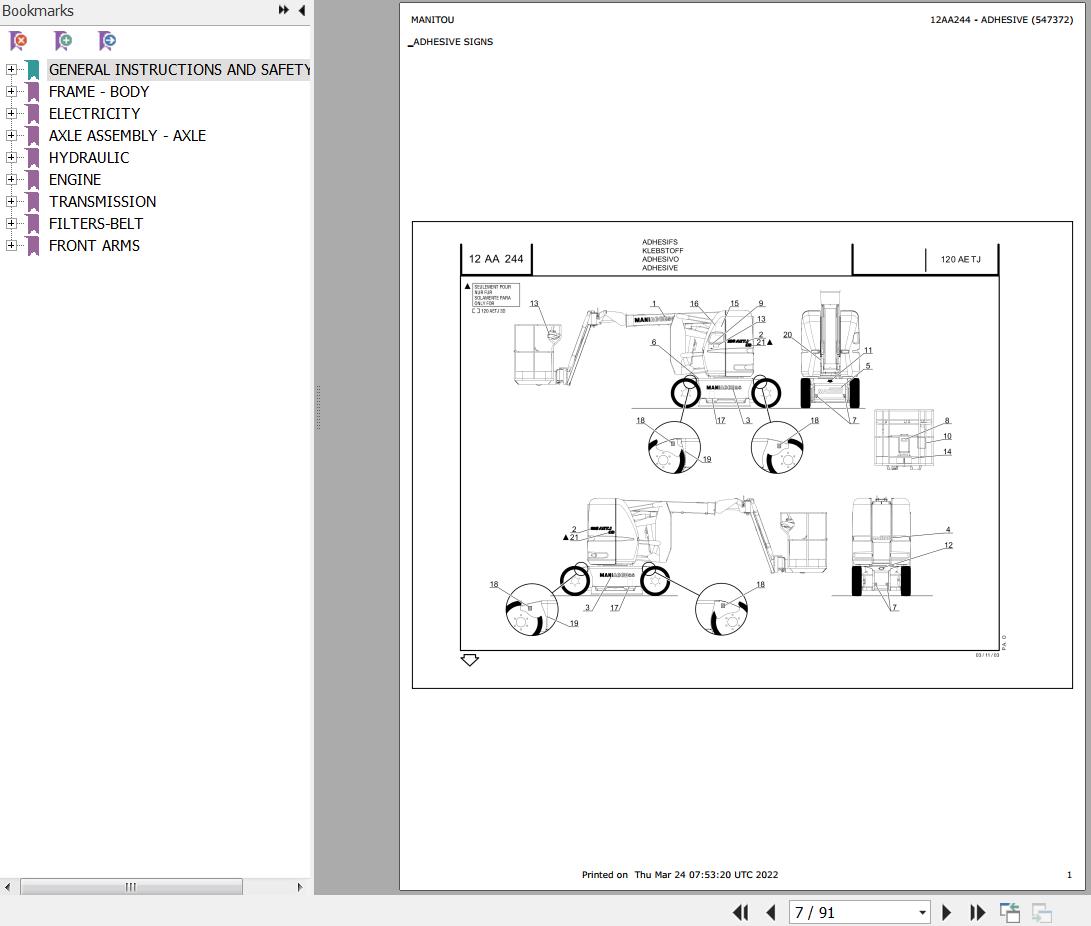Click the 120 AE TJ model label

961,260
